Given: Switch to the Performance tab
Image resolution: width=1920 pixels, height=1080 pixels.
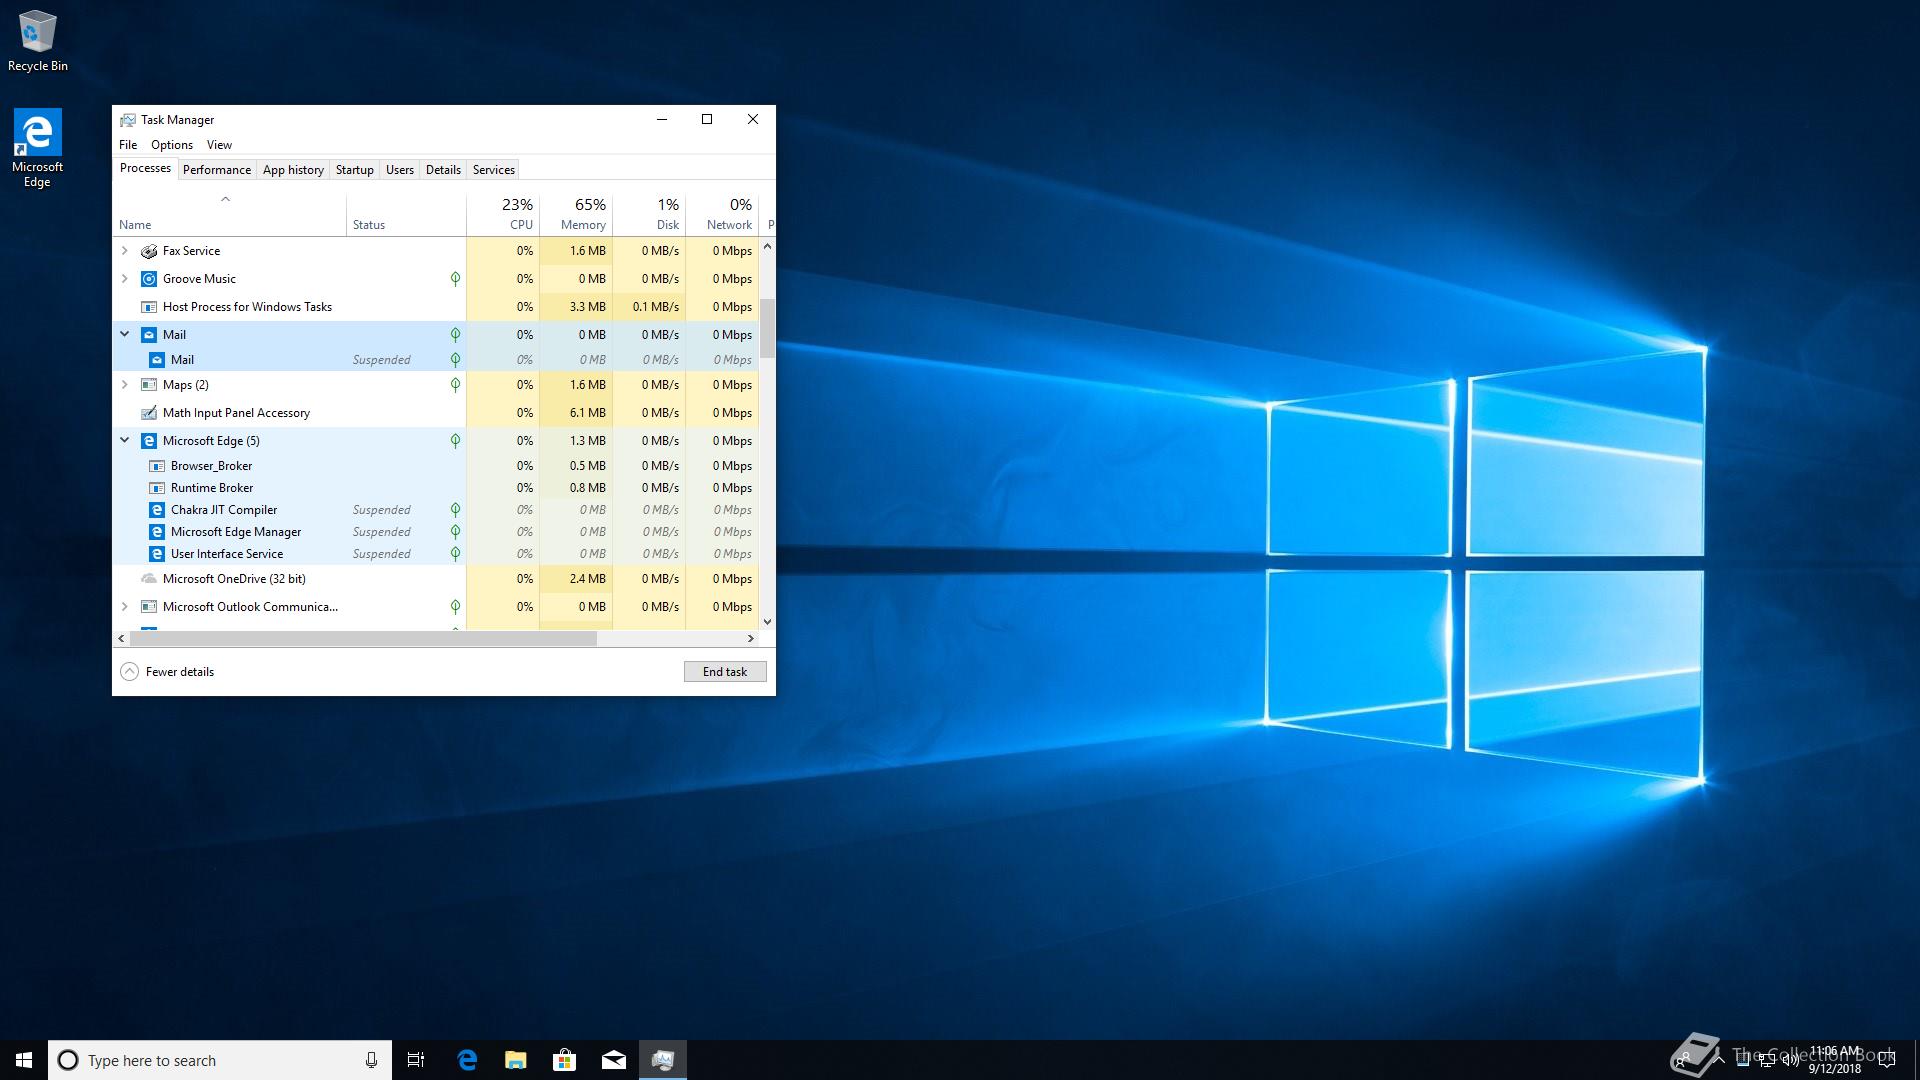Looking at the screenshot, I should pos(217,170).
